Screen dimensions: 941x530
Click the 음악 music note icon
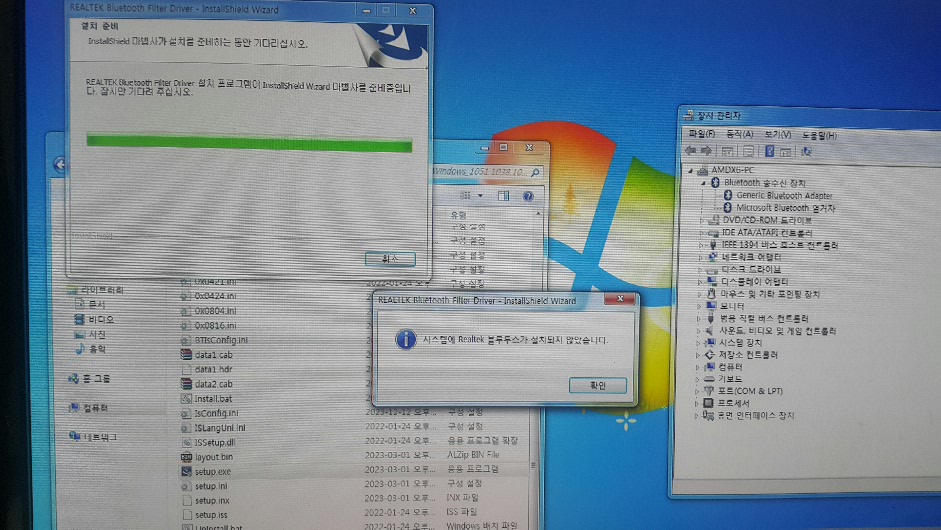79,349
